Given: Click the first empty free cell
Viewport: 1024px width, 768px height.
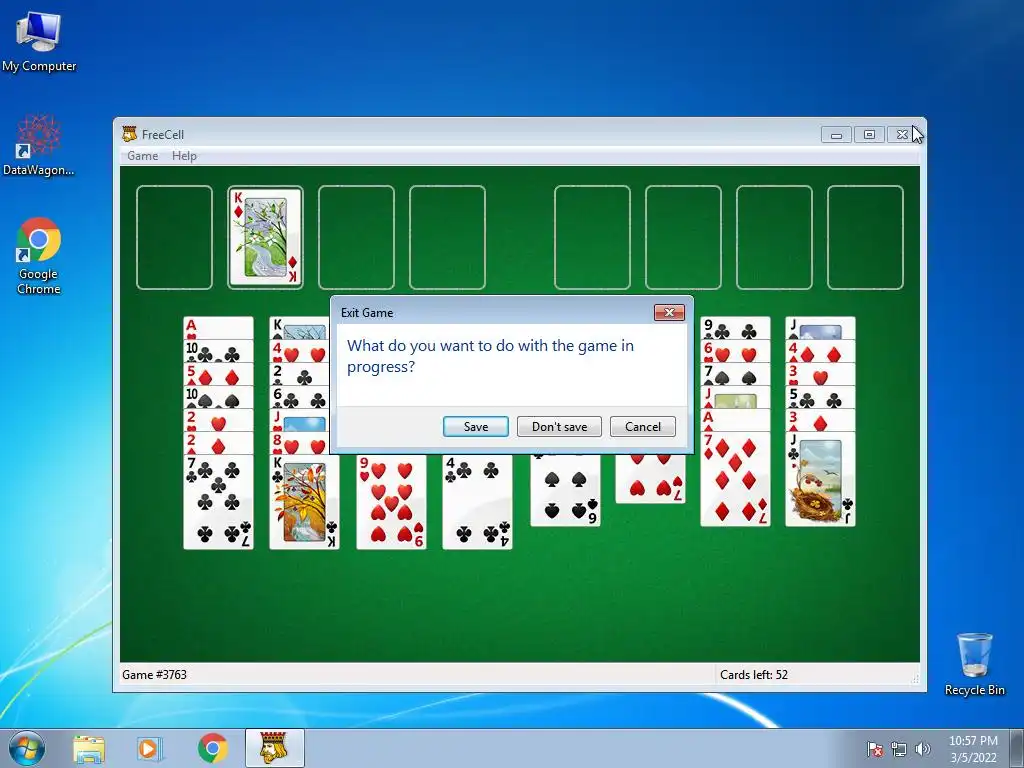Looking at the screenshot, I should 174,237.
